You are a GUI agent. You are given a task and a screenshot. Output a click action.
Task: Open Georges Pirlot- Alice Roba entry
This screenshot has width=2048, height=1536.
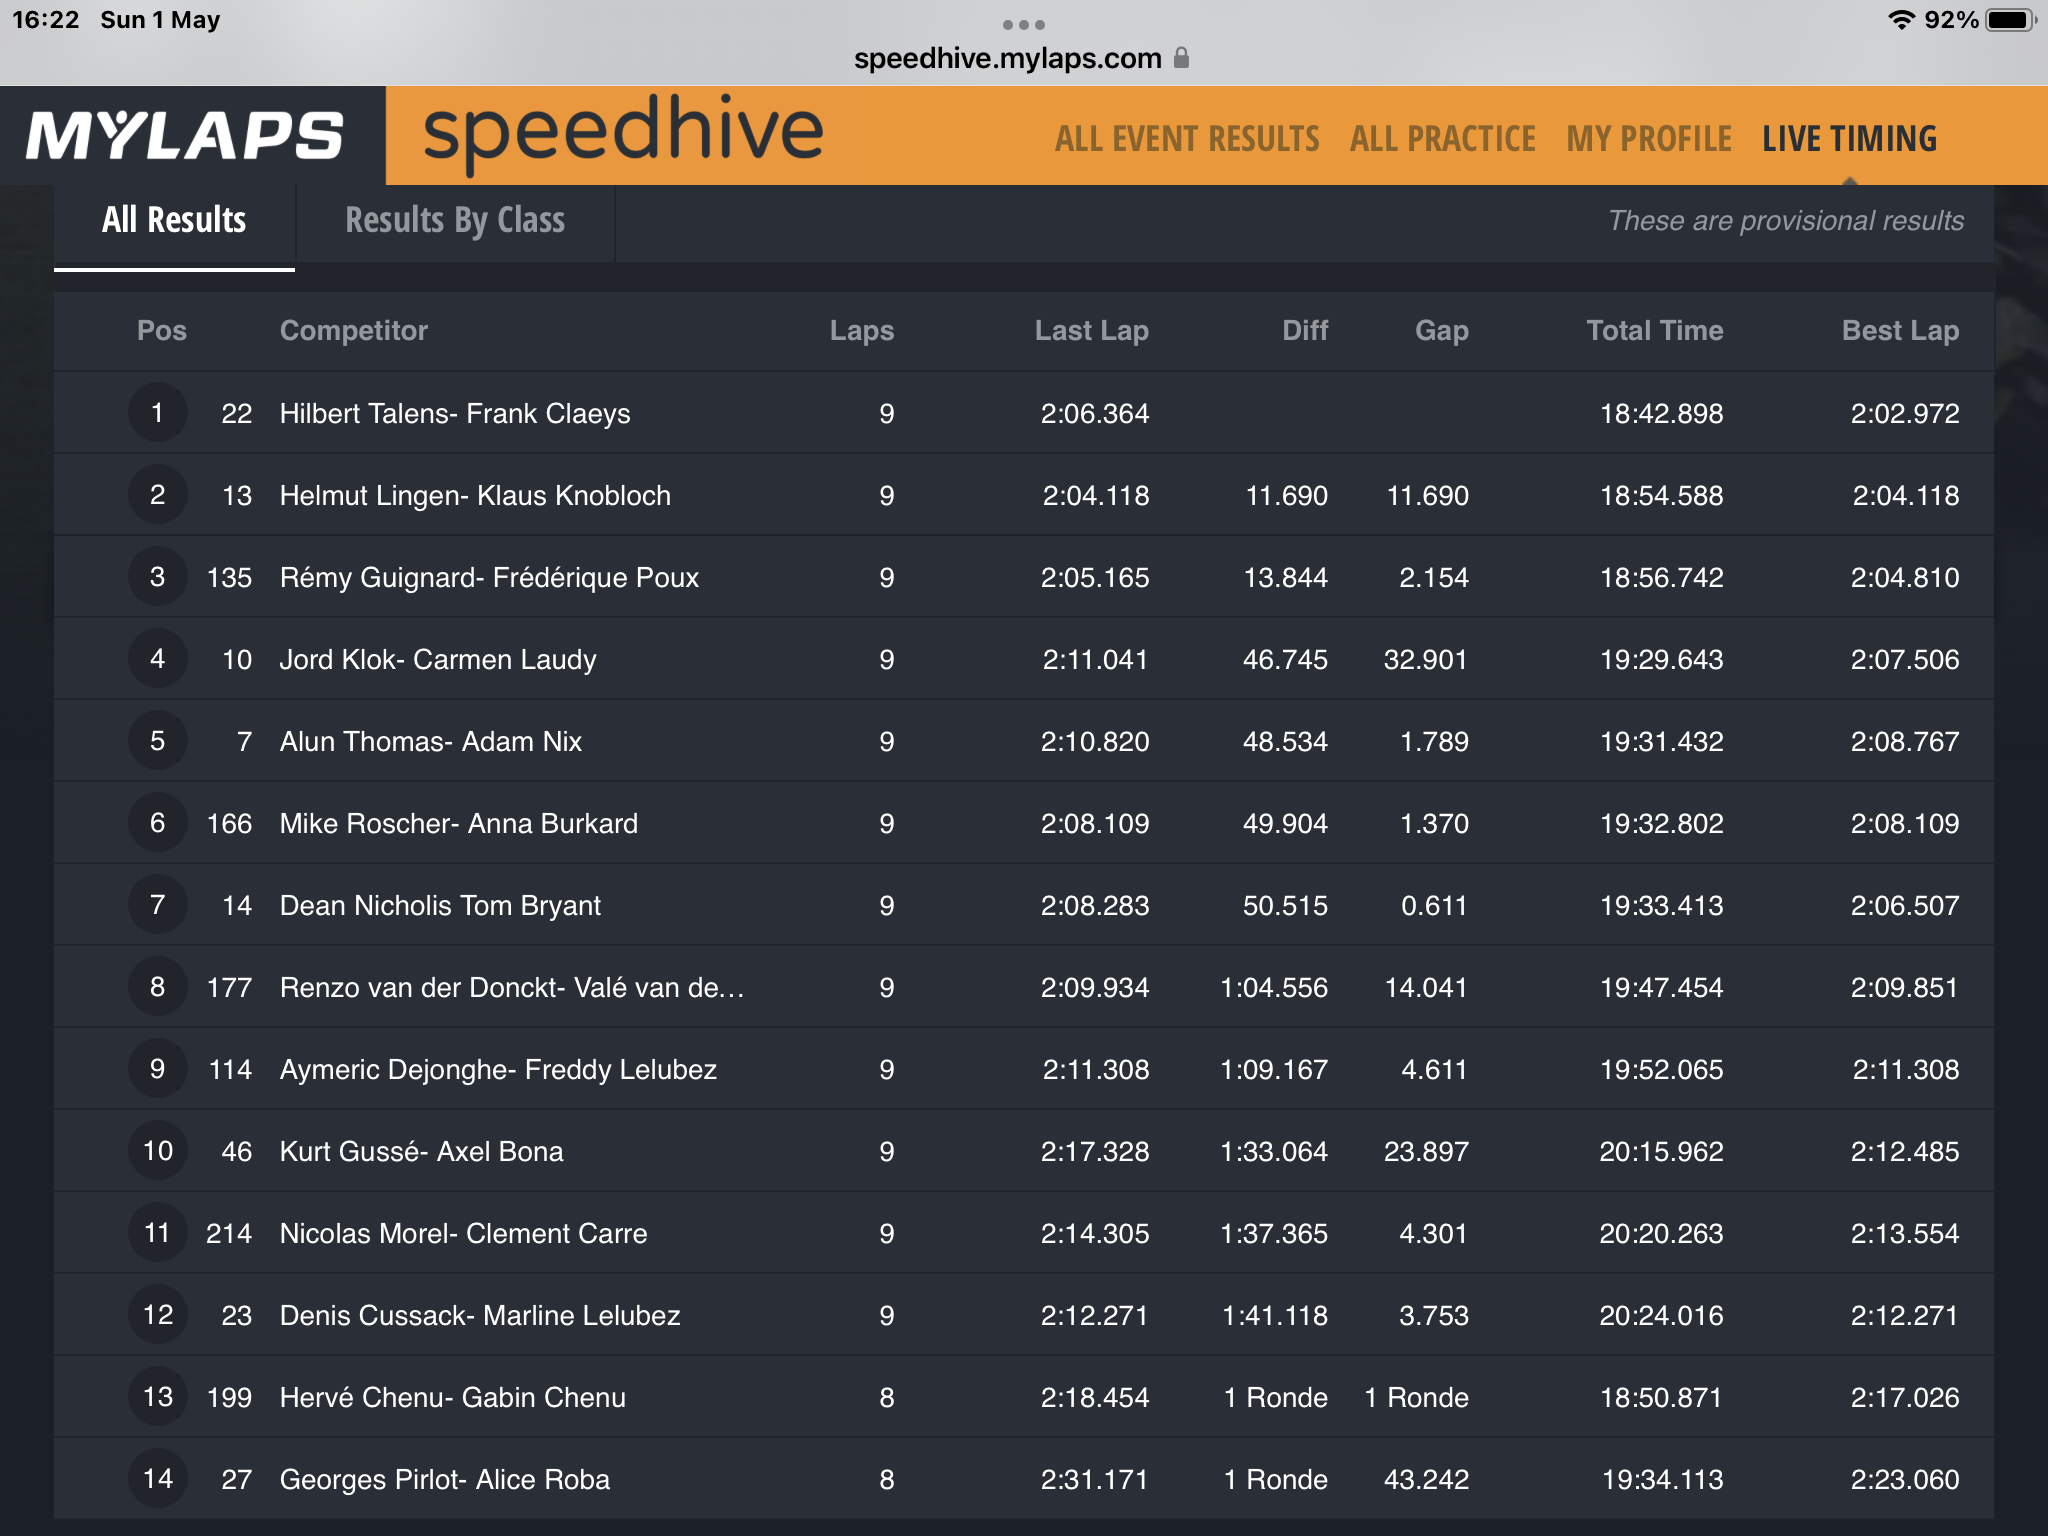click(x=1024, y=1479)
